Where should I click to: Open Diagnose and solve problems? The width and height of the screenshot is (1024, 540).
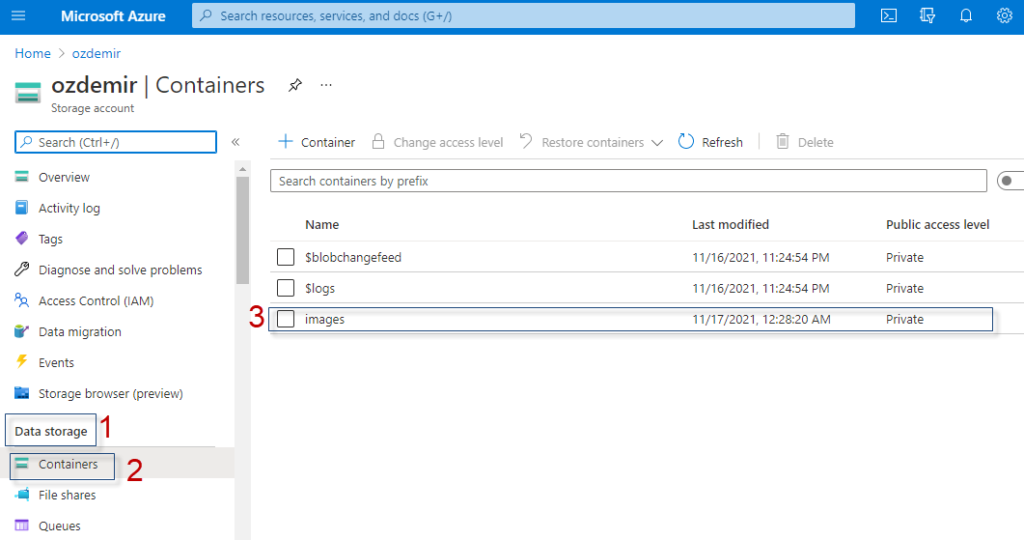(120, 270)
